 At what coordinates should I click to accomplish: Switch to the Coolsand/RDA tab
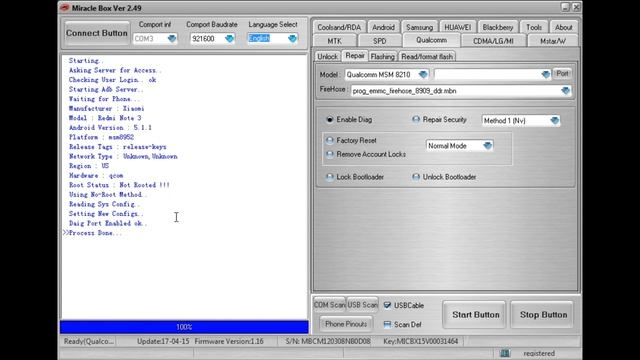click(x=339, y=27)
